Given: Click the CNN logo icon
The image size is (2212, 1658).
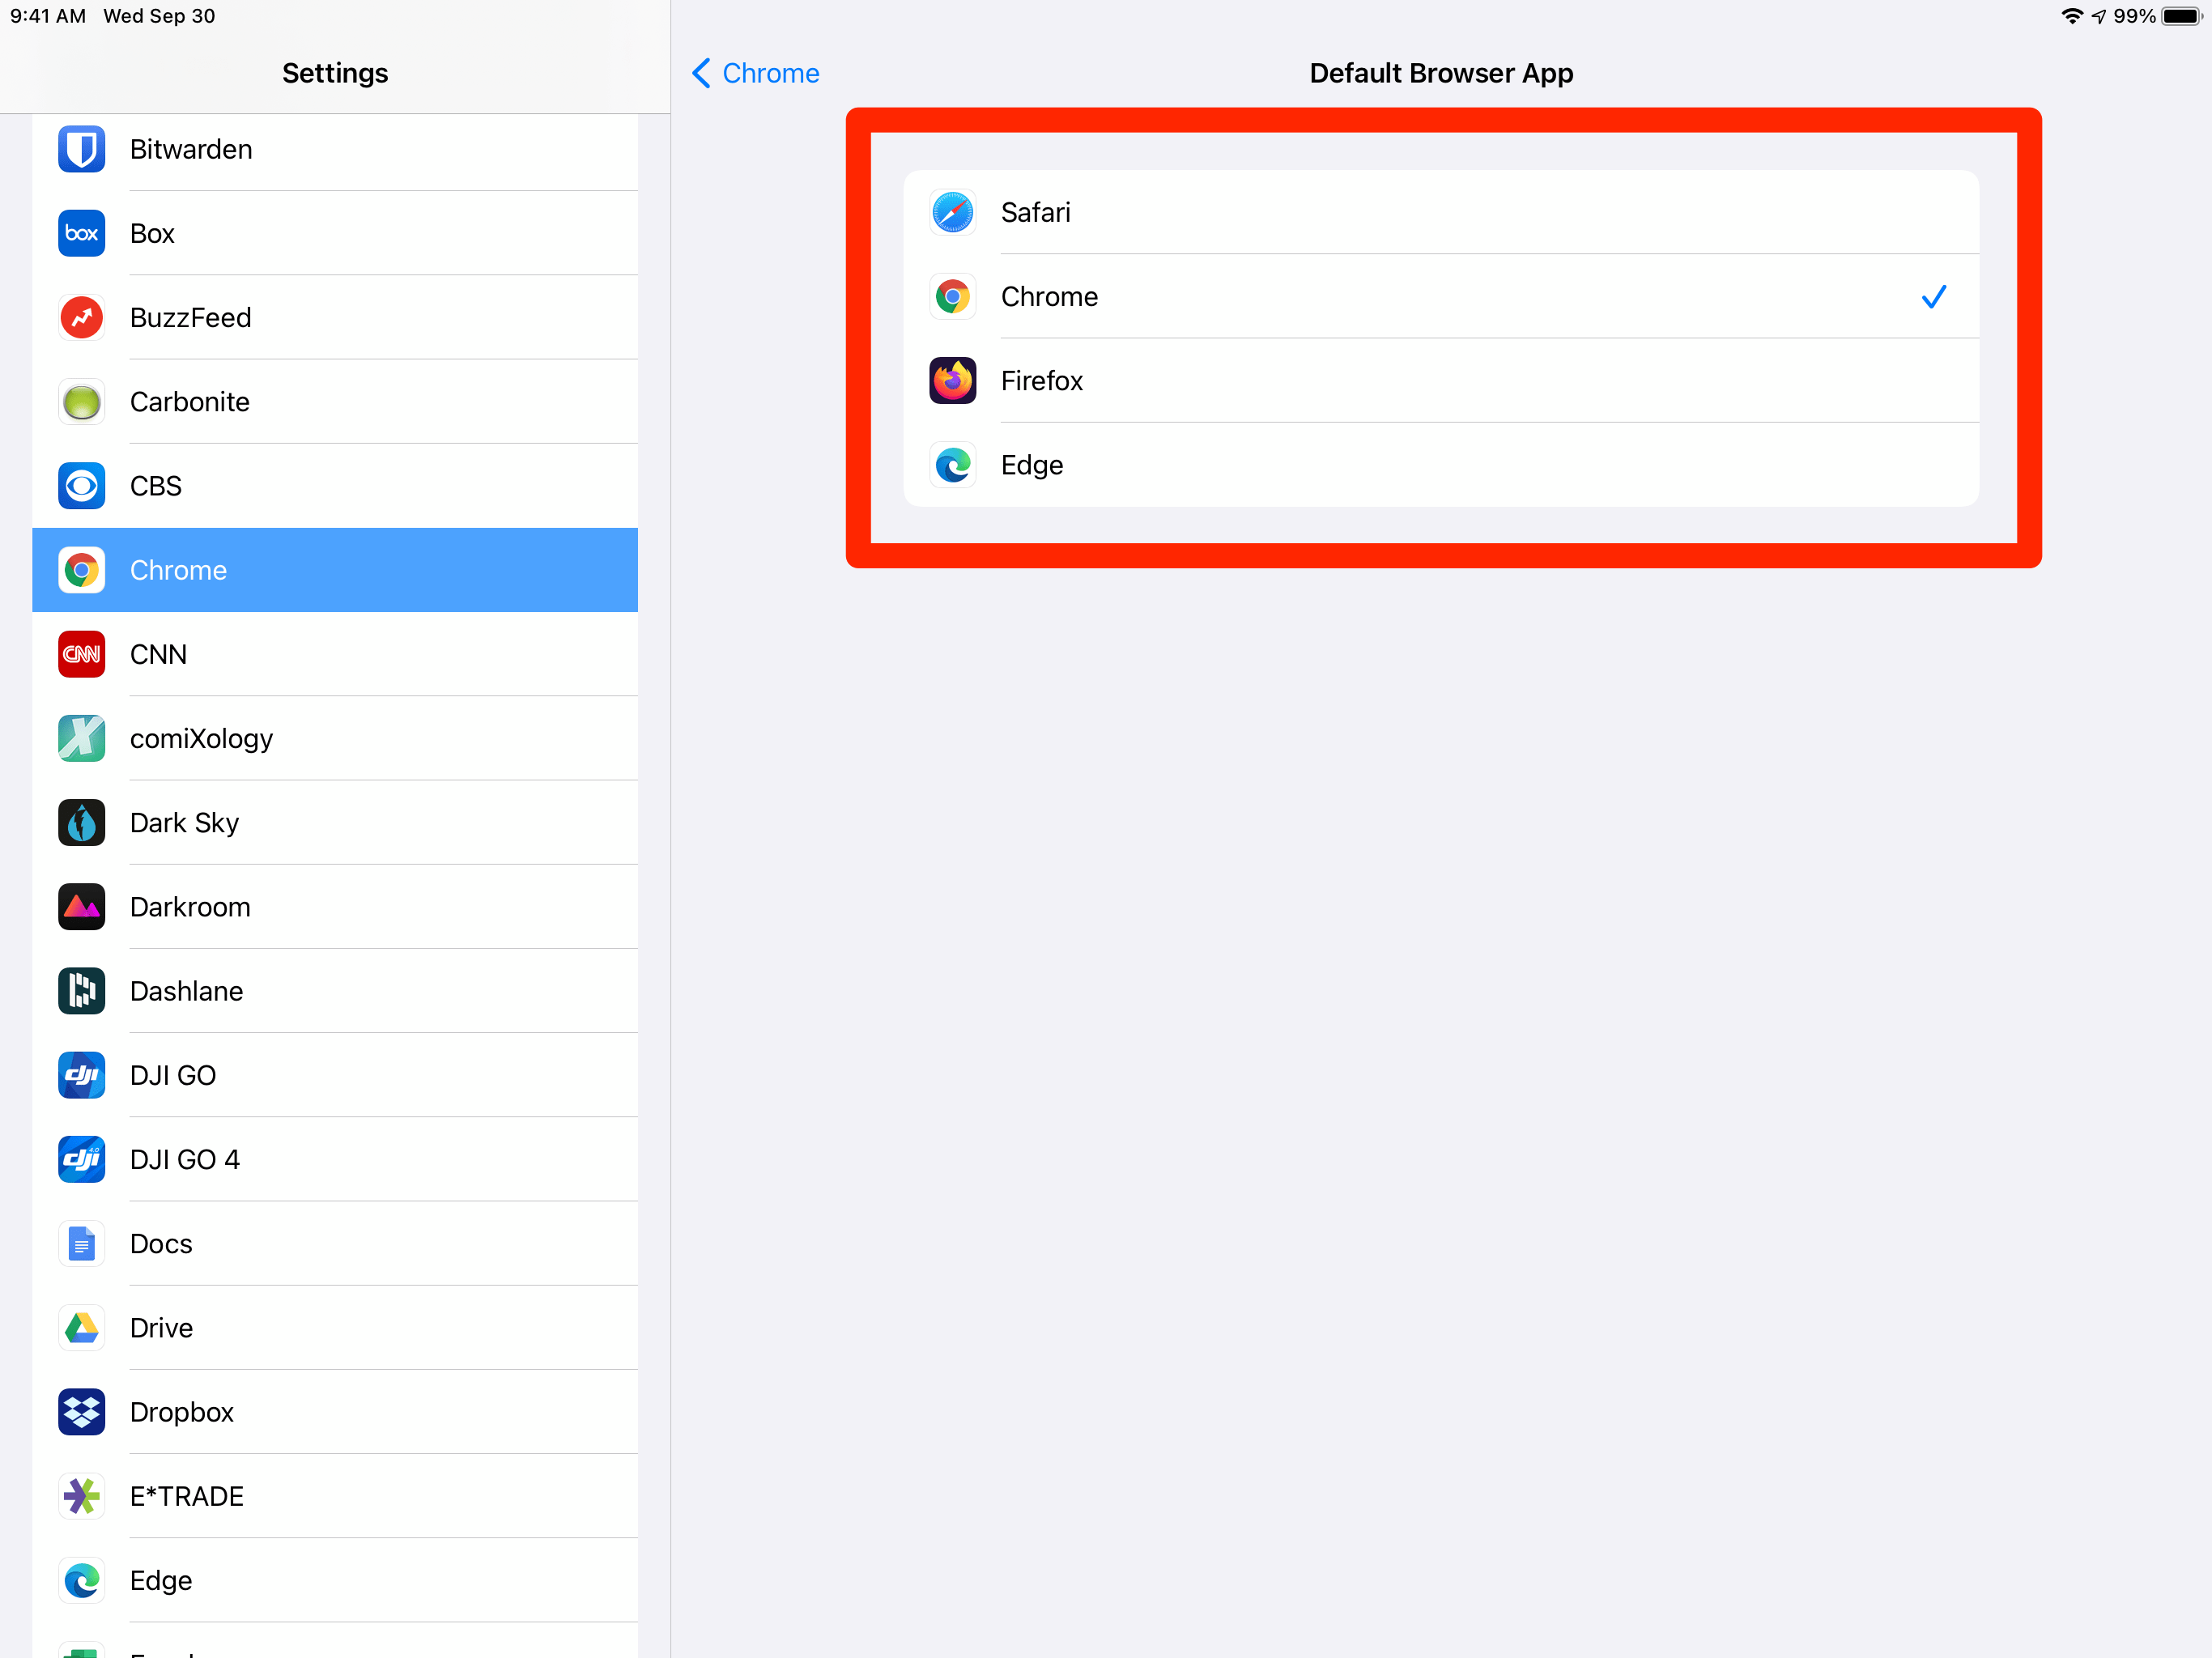Looking at the screenshot, I should coord(81,654).
